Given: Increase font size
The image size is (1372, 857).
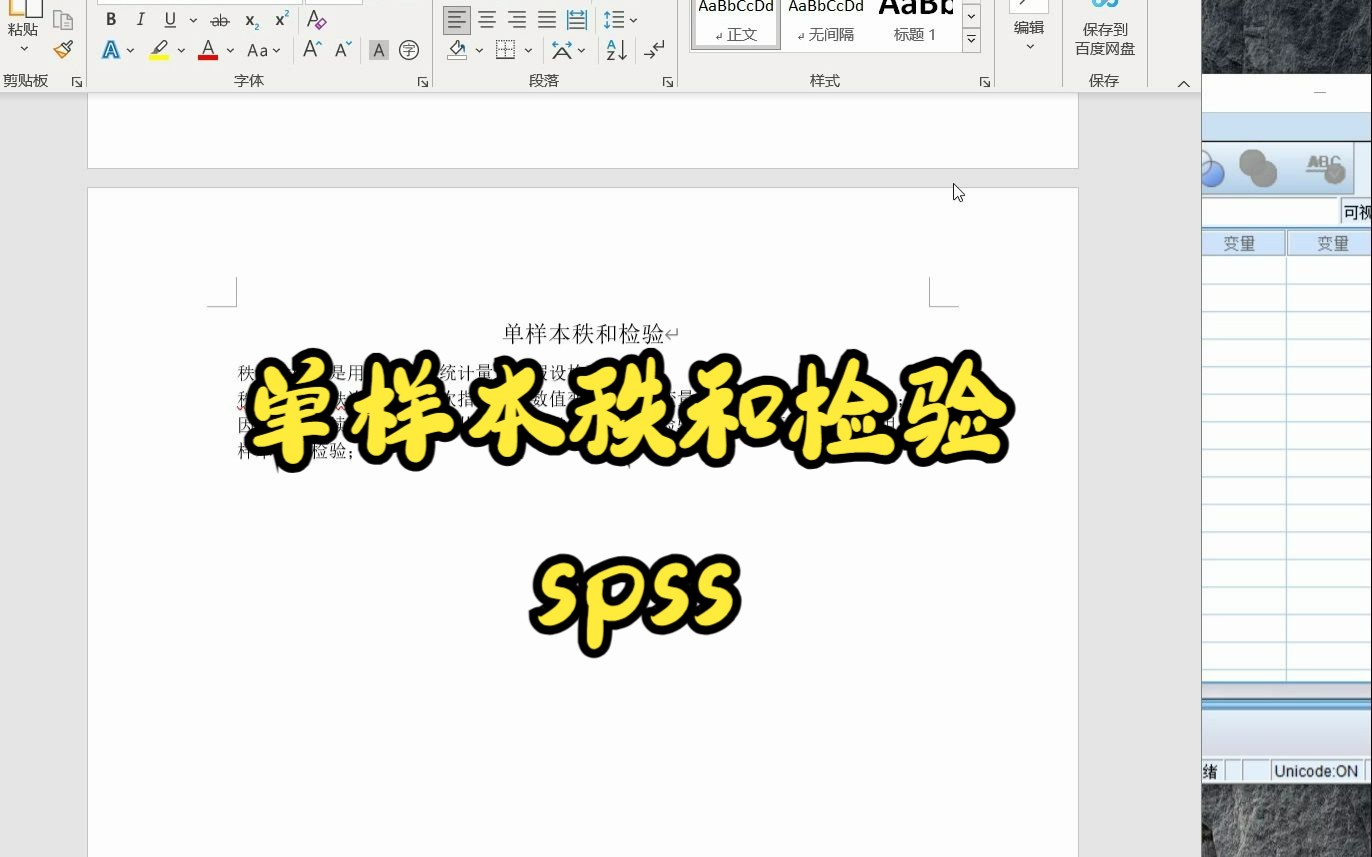Looking at the screenshot, I should (x=312, y=50).
